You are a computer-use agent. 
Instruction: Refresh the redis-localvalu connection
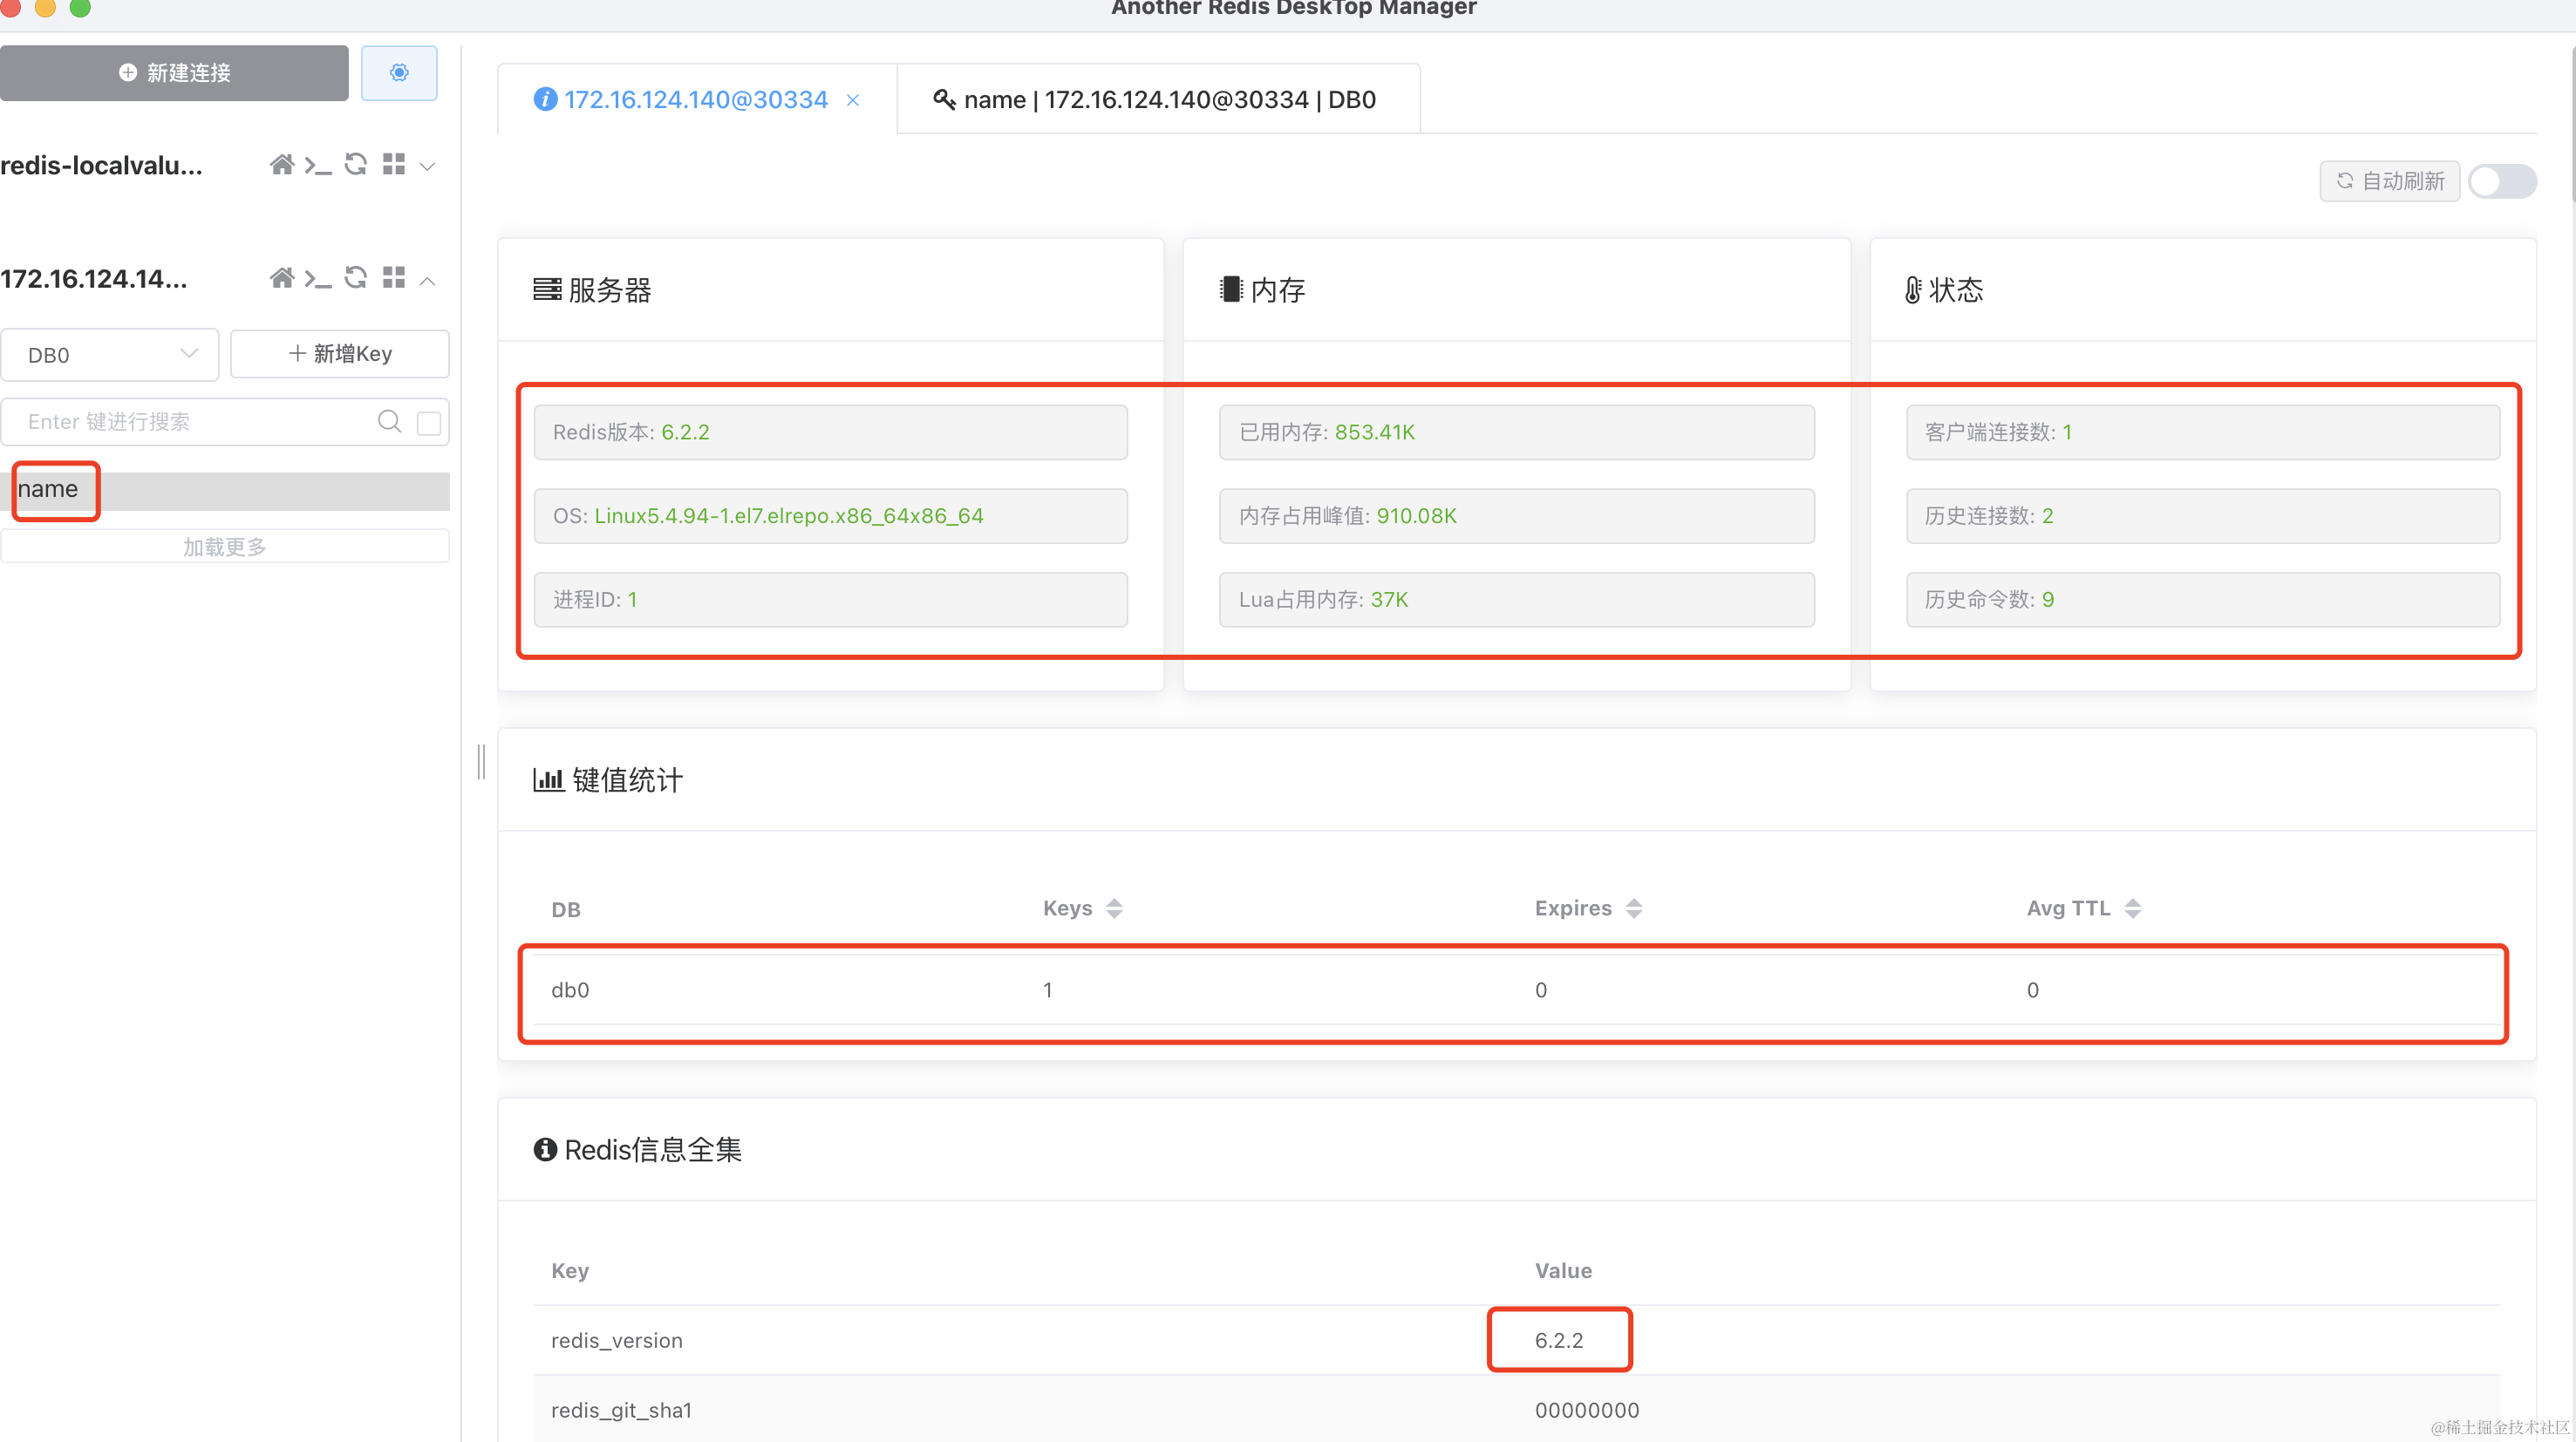pos(356,165)
